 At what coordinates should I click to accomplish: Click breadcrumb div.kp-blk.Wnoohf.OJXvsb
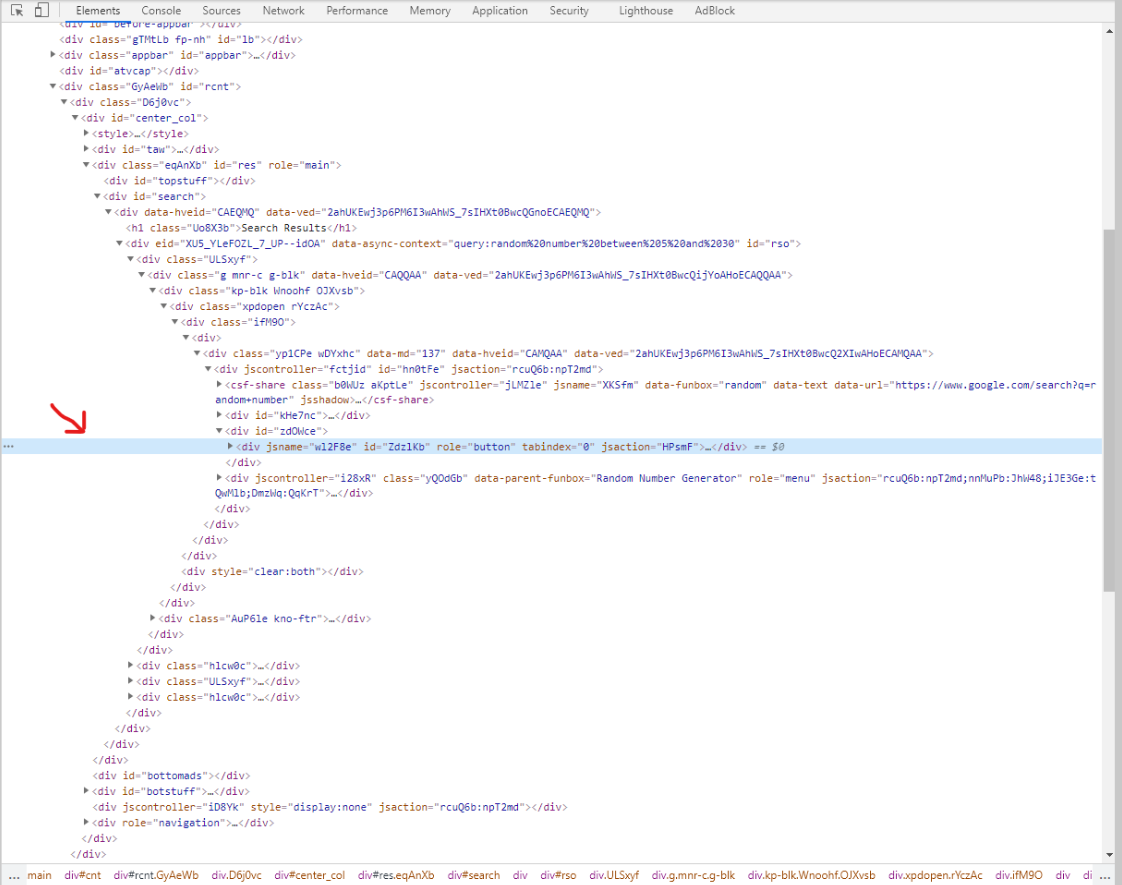(811, 875)
